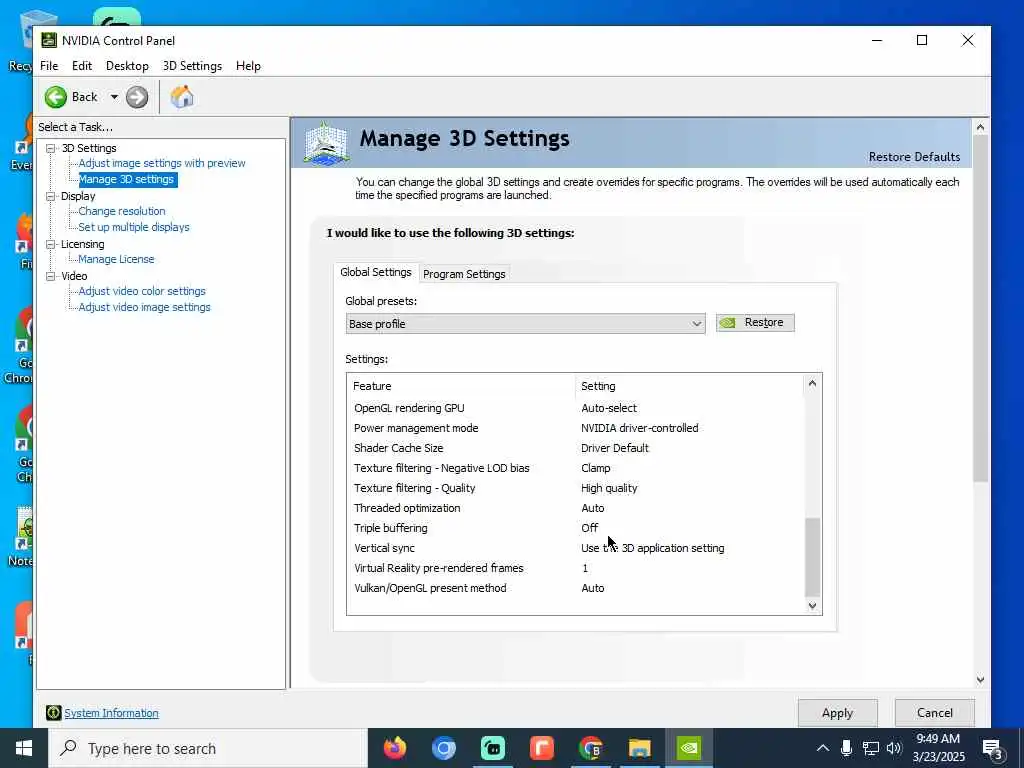Image resolution: width=1024 pixels, height=768 pixels.
Task: Click the grey Forward arrow icon
Action: (x=137, y=97)
